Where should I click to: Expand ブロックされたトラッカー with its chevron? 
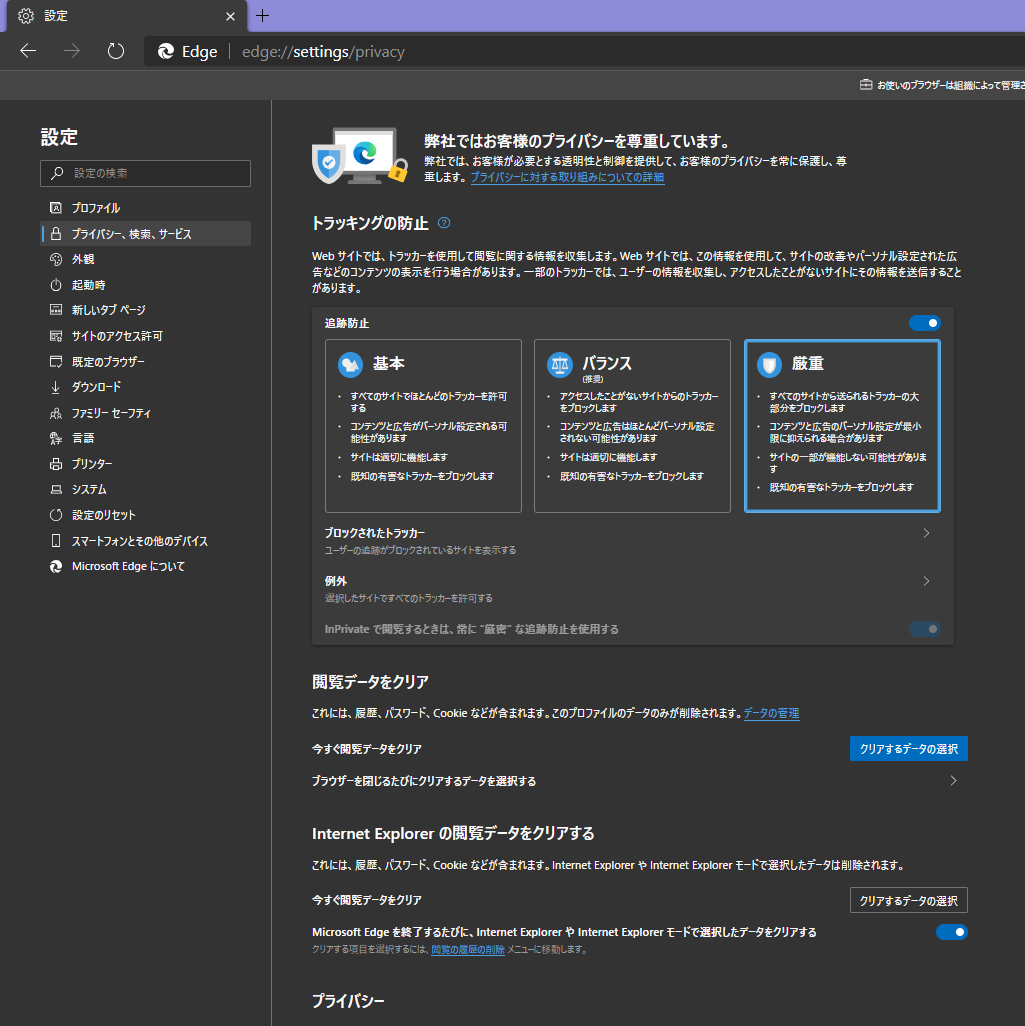[x=926, y=533]
